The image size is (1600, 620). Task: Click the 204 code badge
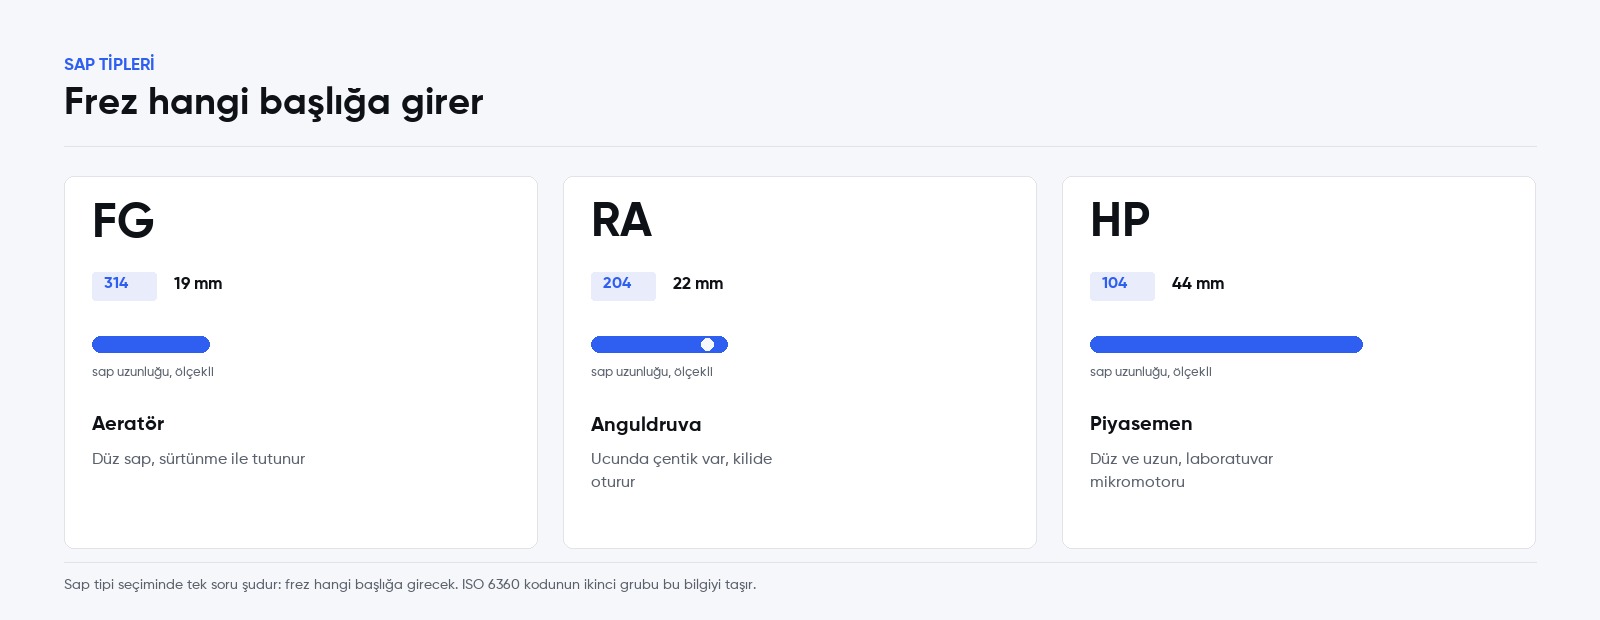[623, 286]
